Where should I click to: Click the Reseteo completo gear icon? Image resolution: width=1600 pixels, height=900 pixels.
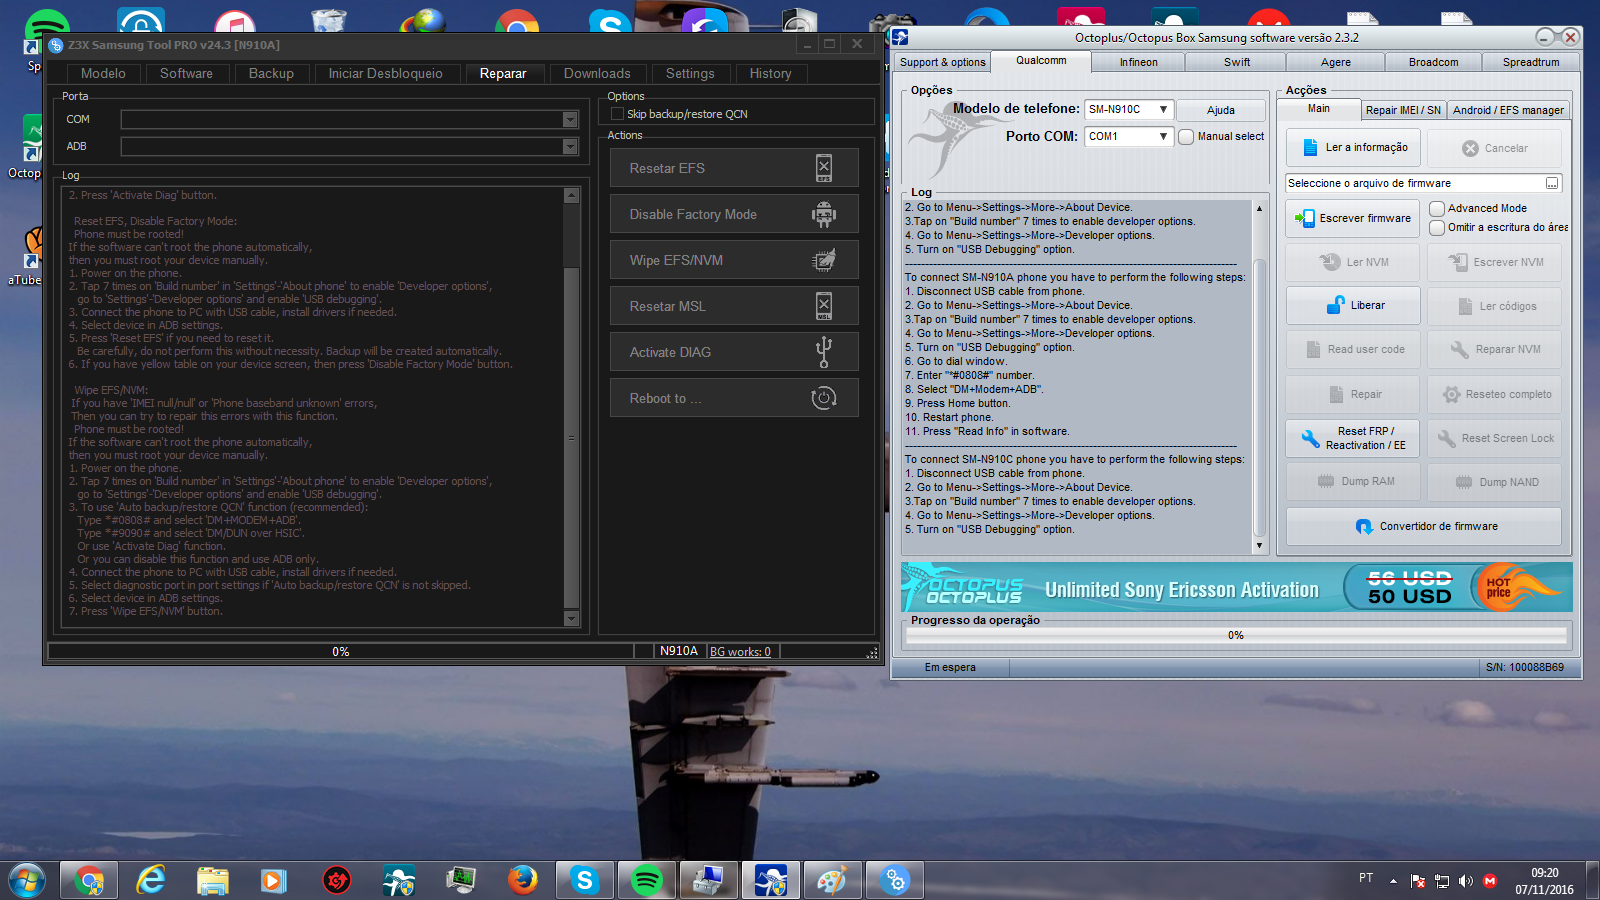(1451, 394)
